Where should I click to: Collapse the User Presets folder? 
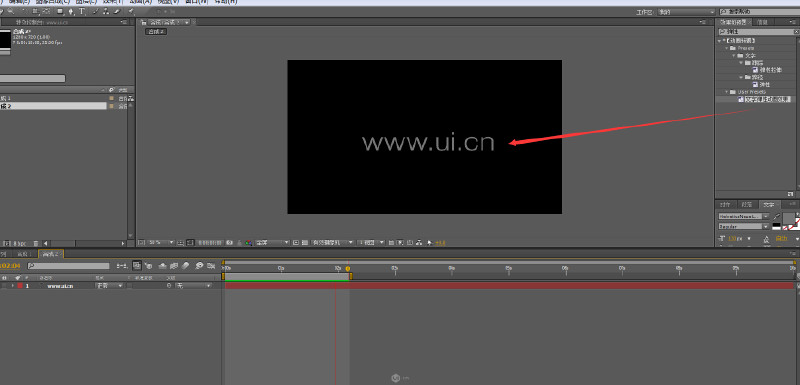(x=727, y=92)
